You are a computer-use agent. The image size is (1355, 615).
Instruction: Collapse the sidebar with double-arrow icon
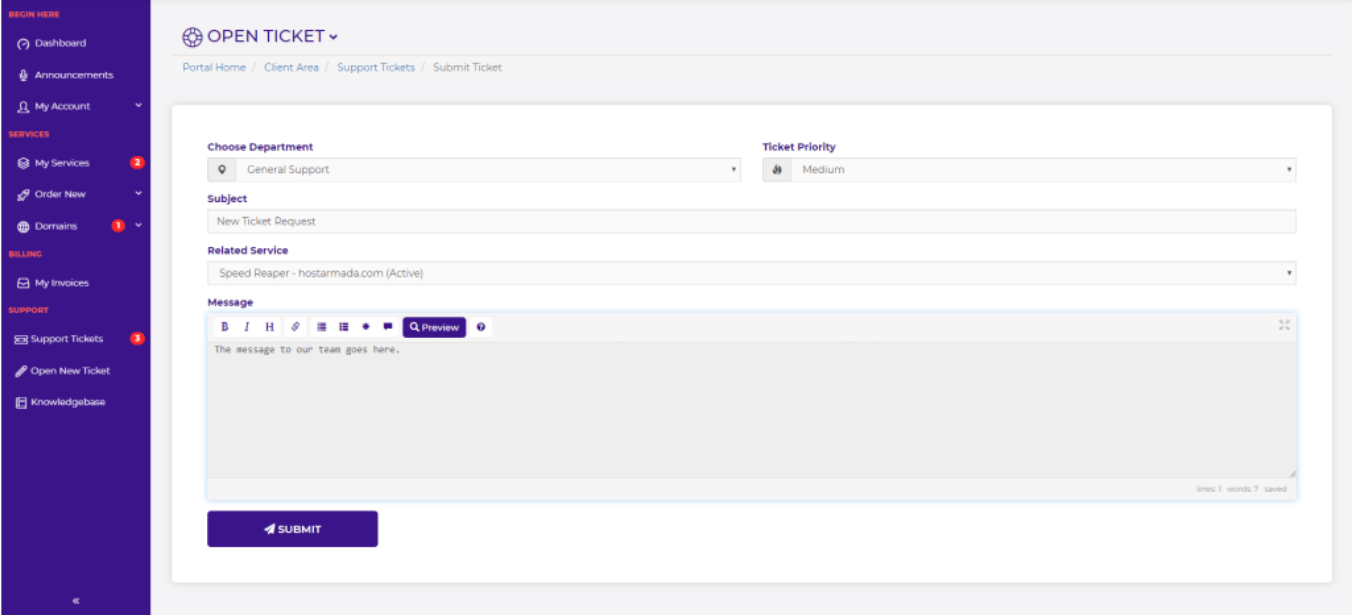click(76, 600)
